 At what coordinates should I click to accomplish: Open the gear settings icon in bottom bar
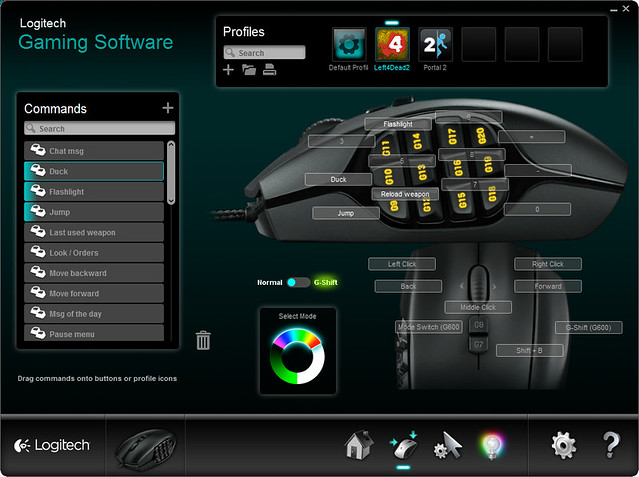click(564, 446)
